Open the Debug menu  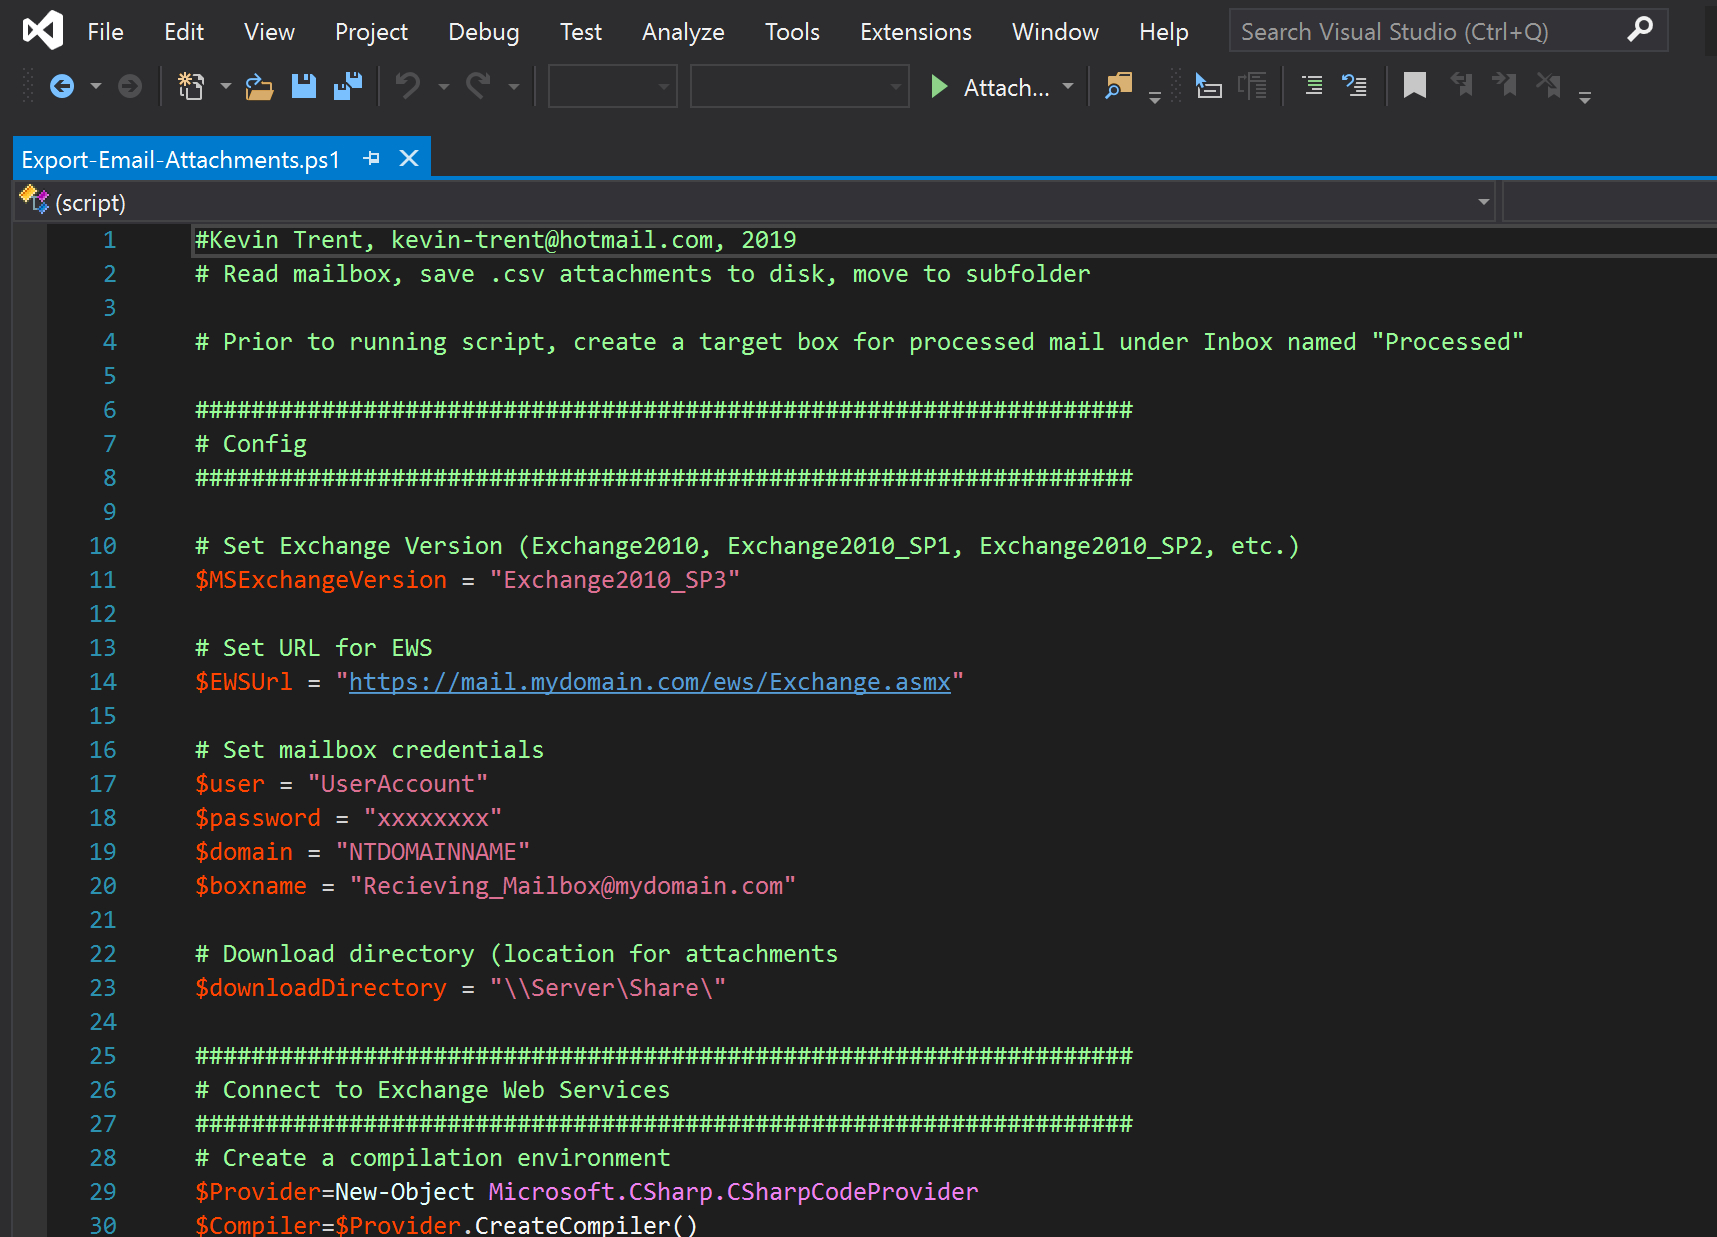483,32
